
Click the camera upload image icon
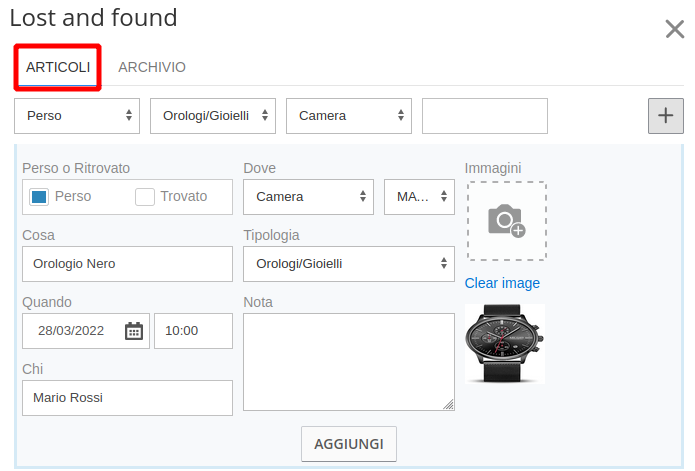(x=506, y=221)
